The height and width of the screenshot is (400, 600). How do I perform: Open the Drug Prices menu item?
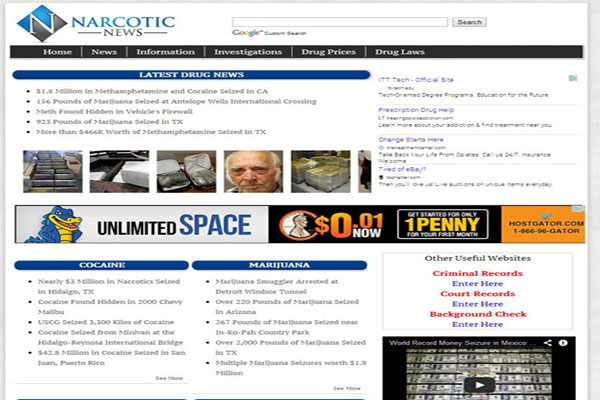point(327,52)
